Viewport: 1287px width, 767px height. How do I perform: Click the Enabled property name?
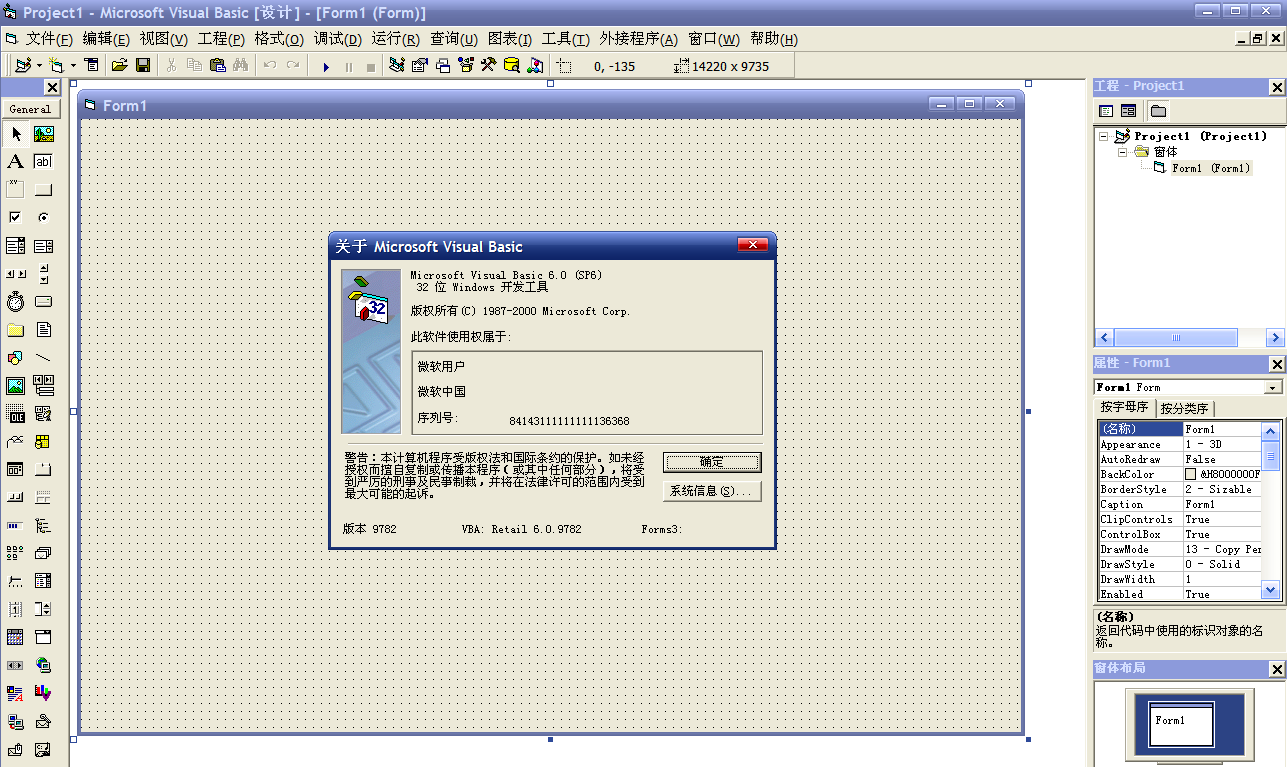pos(1122,594)
